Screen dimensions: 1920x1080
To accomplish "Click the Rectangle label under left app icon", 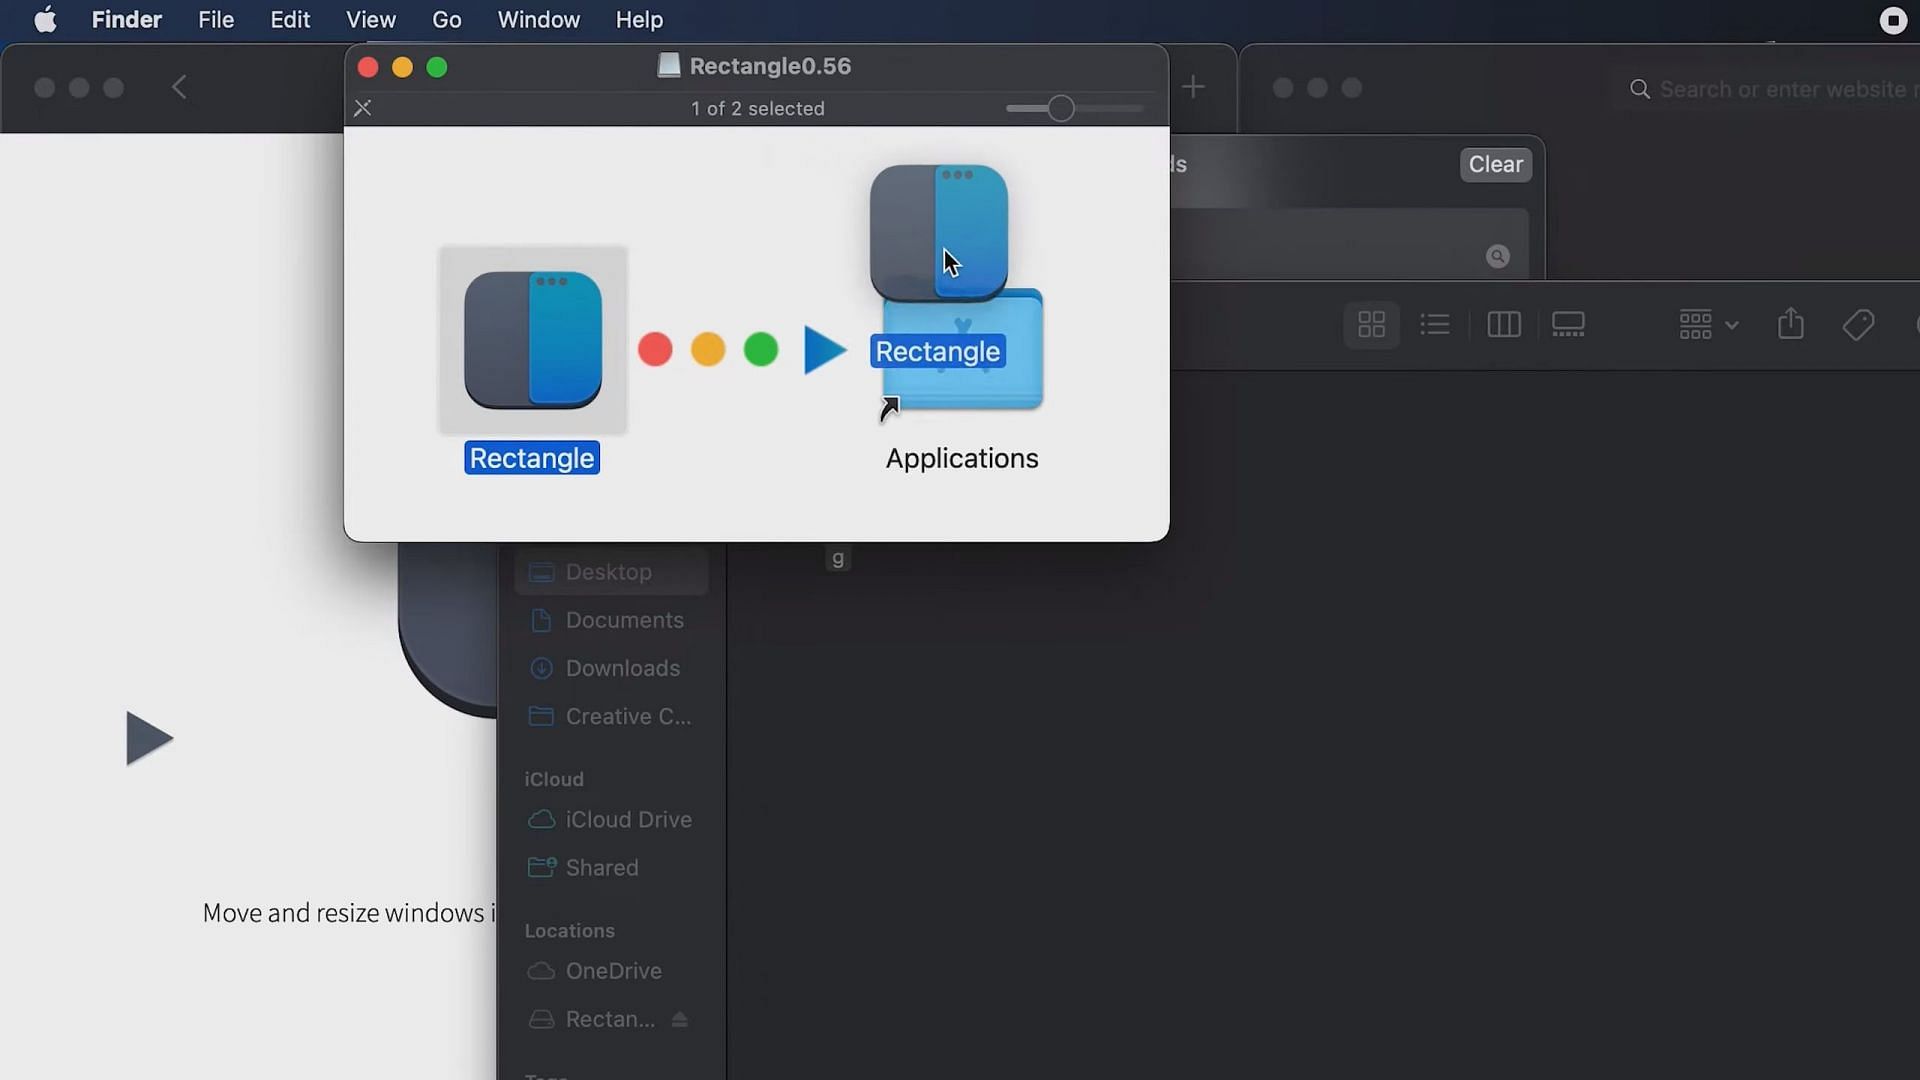I will click(x=532, y=458).
